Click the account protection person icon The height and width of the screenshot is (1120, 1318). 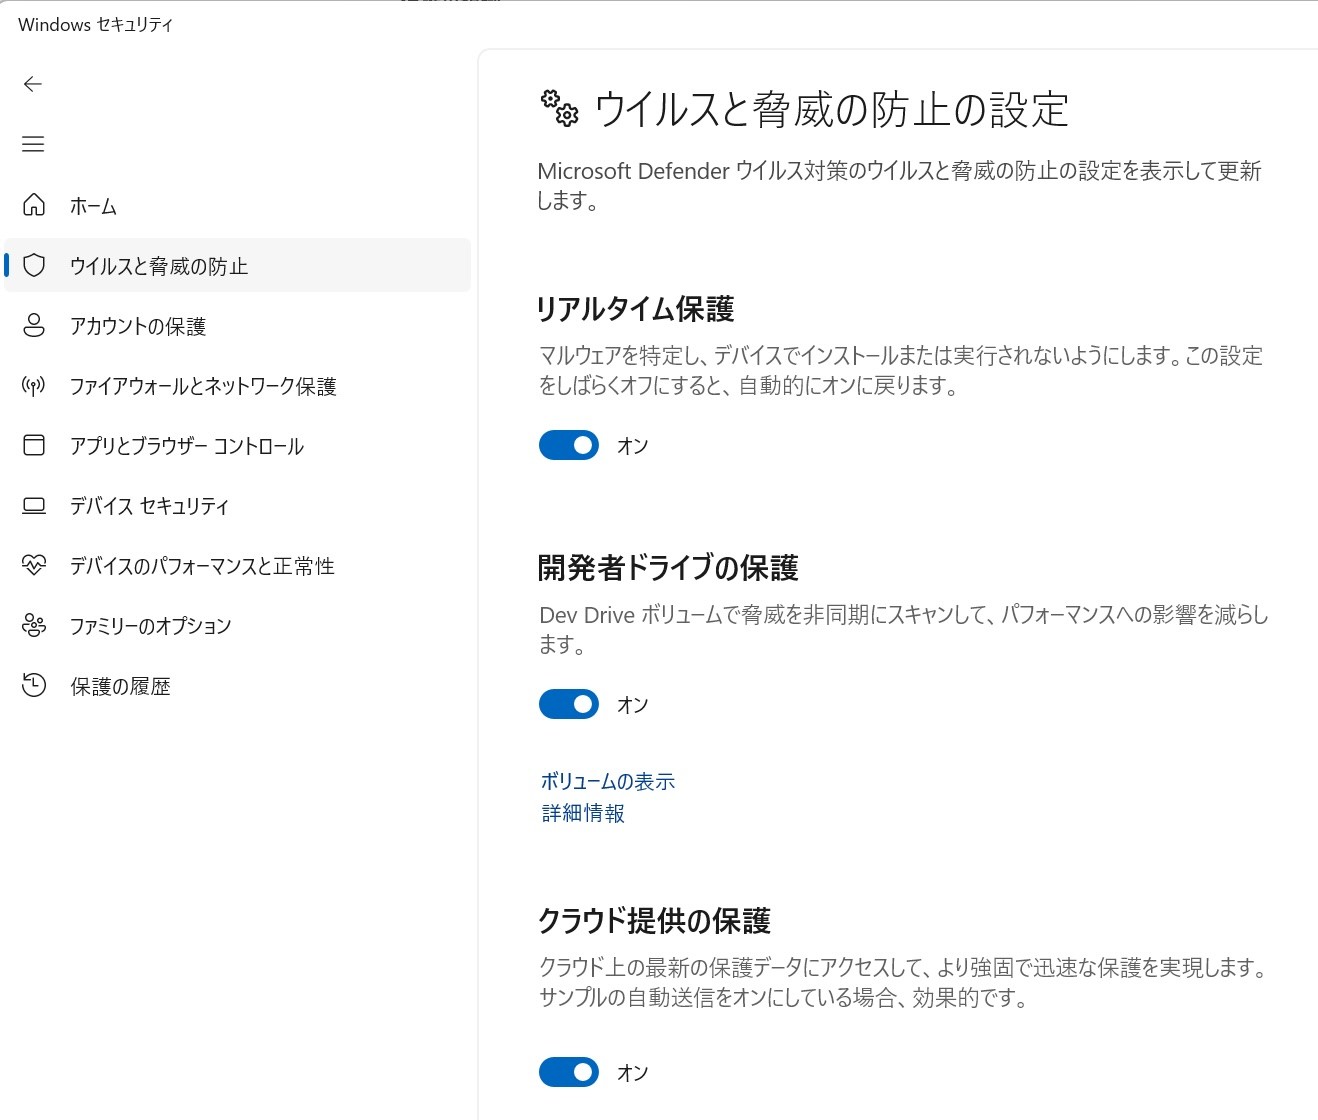[34, 325]
